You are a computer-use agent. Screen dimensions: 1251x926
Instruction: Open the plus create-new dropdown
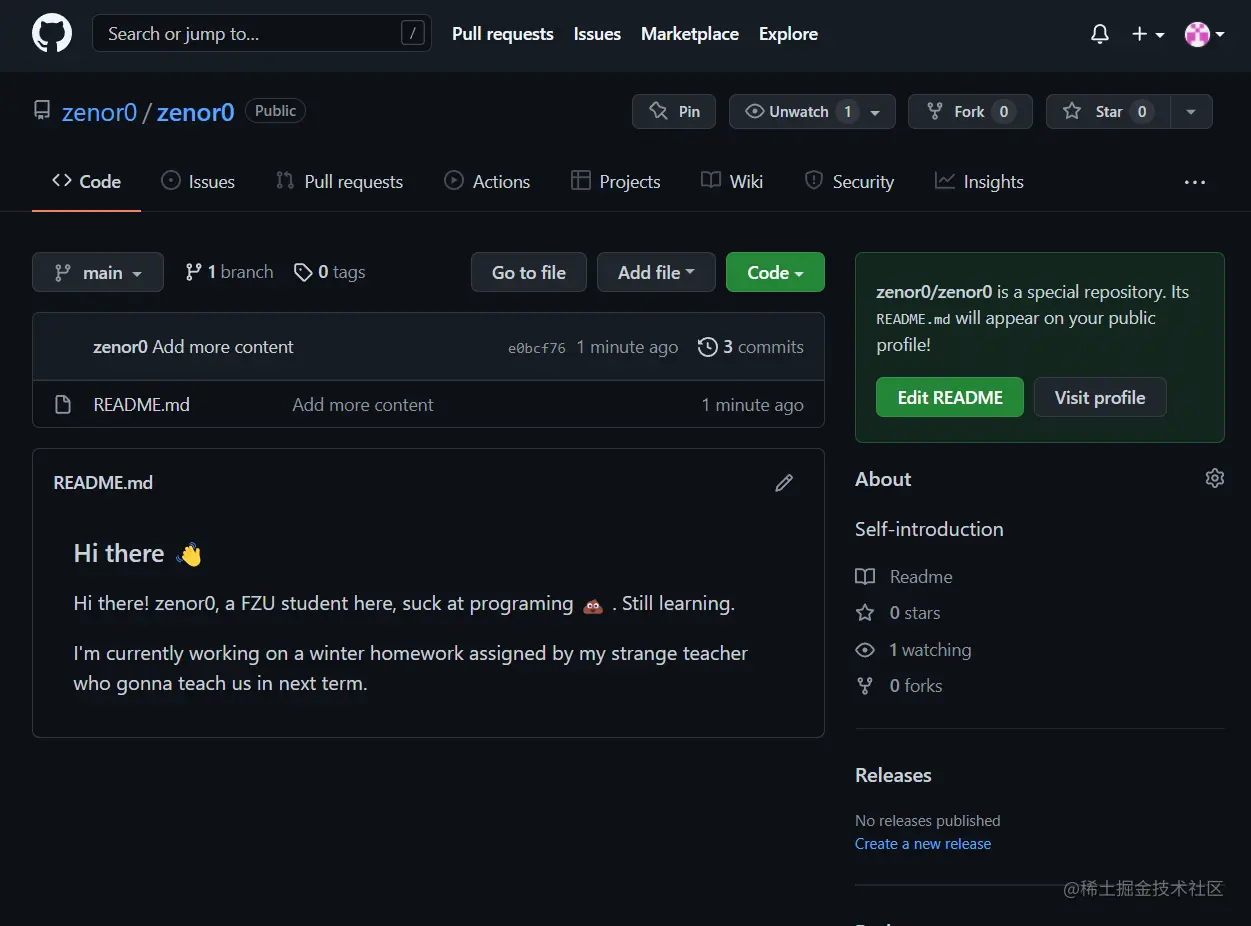click(x=1148, y=34)
